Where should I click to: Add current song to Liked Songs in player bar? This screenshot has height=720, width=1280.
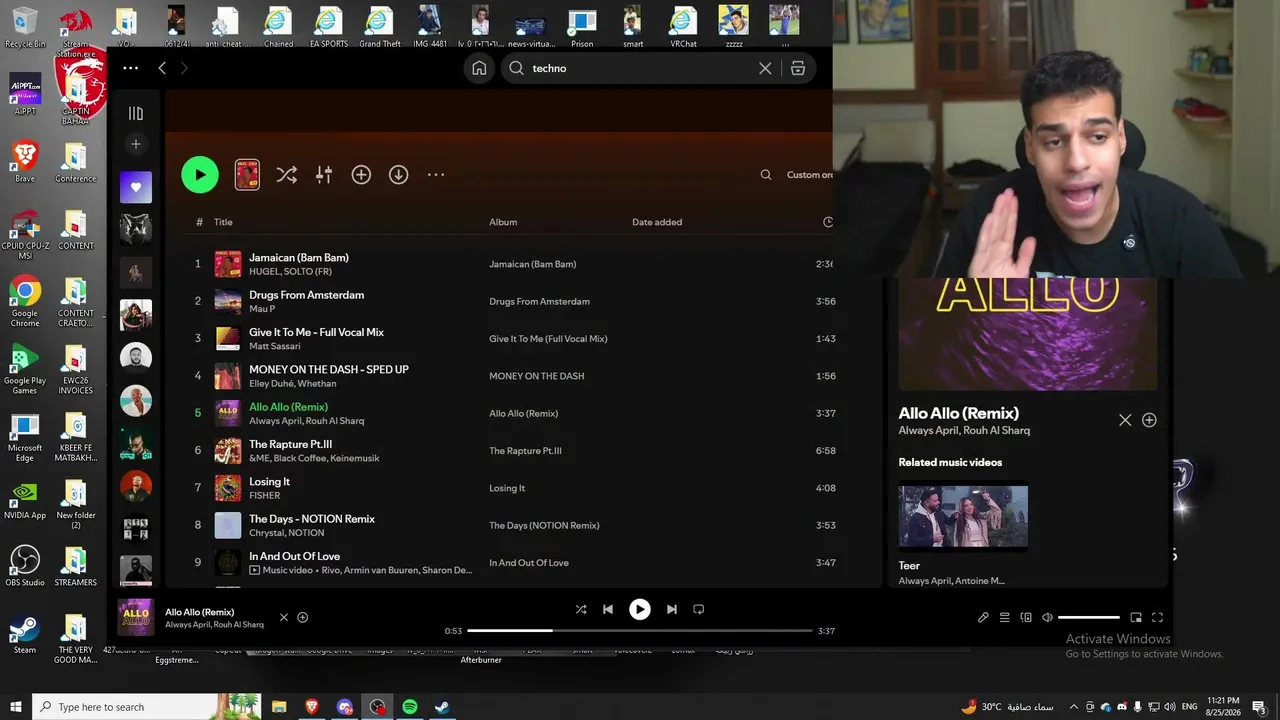pos(303,617)
